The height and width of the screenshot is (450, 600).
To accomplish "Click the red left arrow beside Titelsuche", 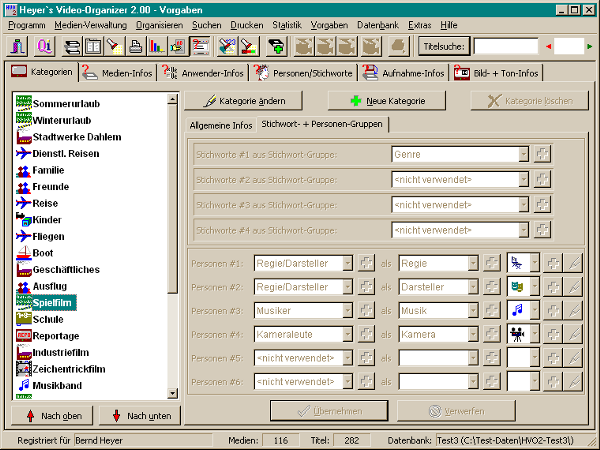I will (547, 46).
